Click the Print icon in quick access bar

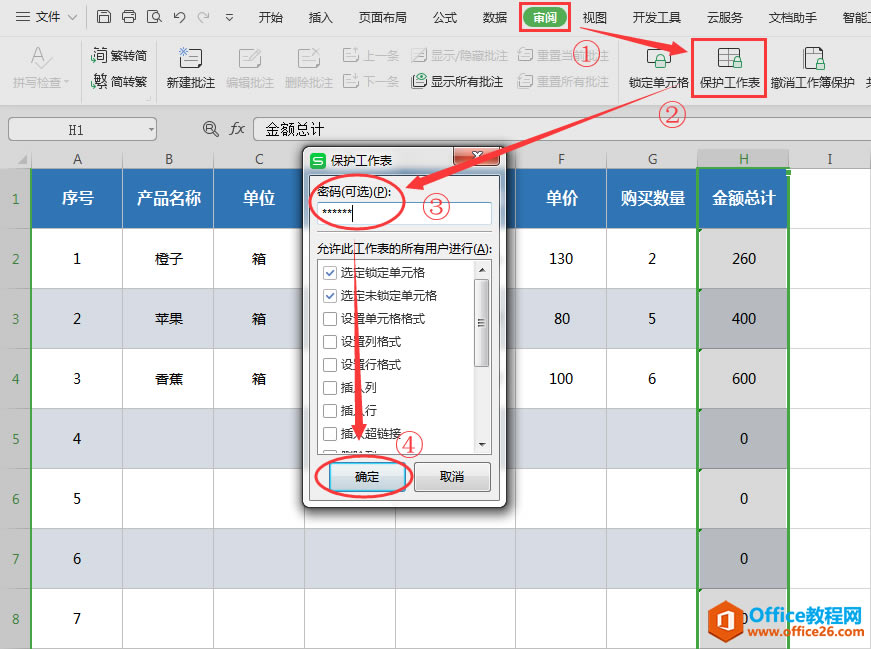point(128,15)
